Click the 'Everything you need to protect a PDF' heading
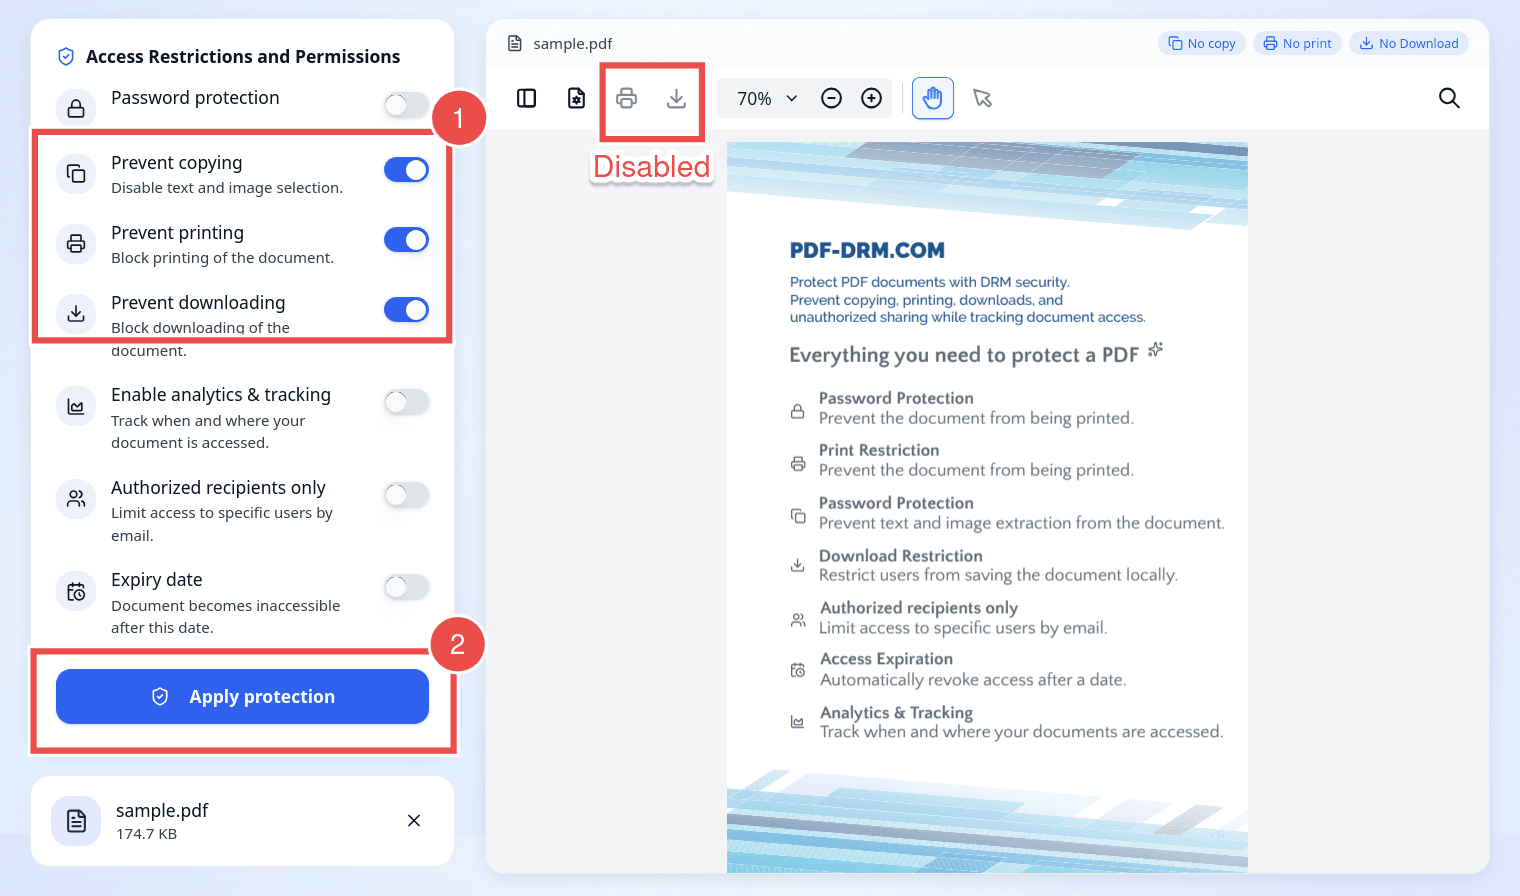Screen dimensions: 1520x896 (x=964, y=355)
